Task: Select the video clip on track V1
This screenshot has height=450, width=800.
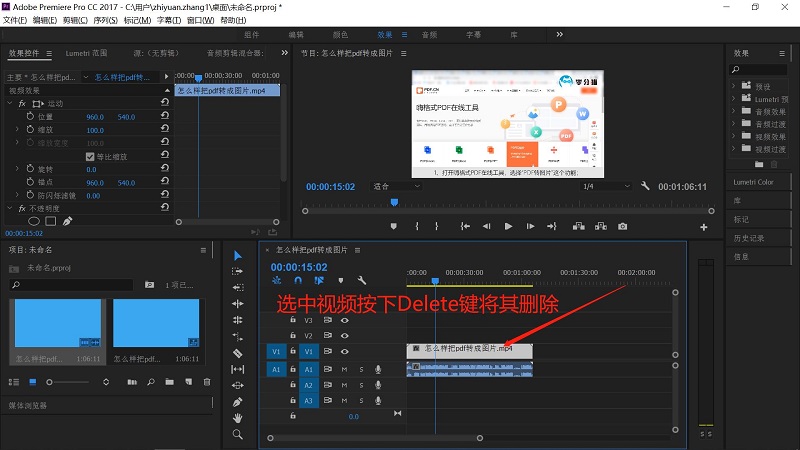Action: pyautogui.click(x=469, y=351)
